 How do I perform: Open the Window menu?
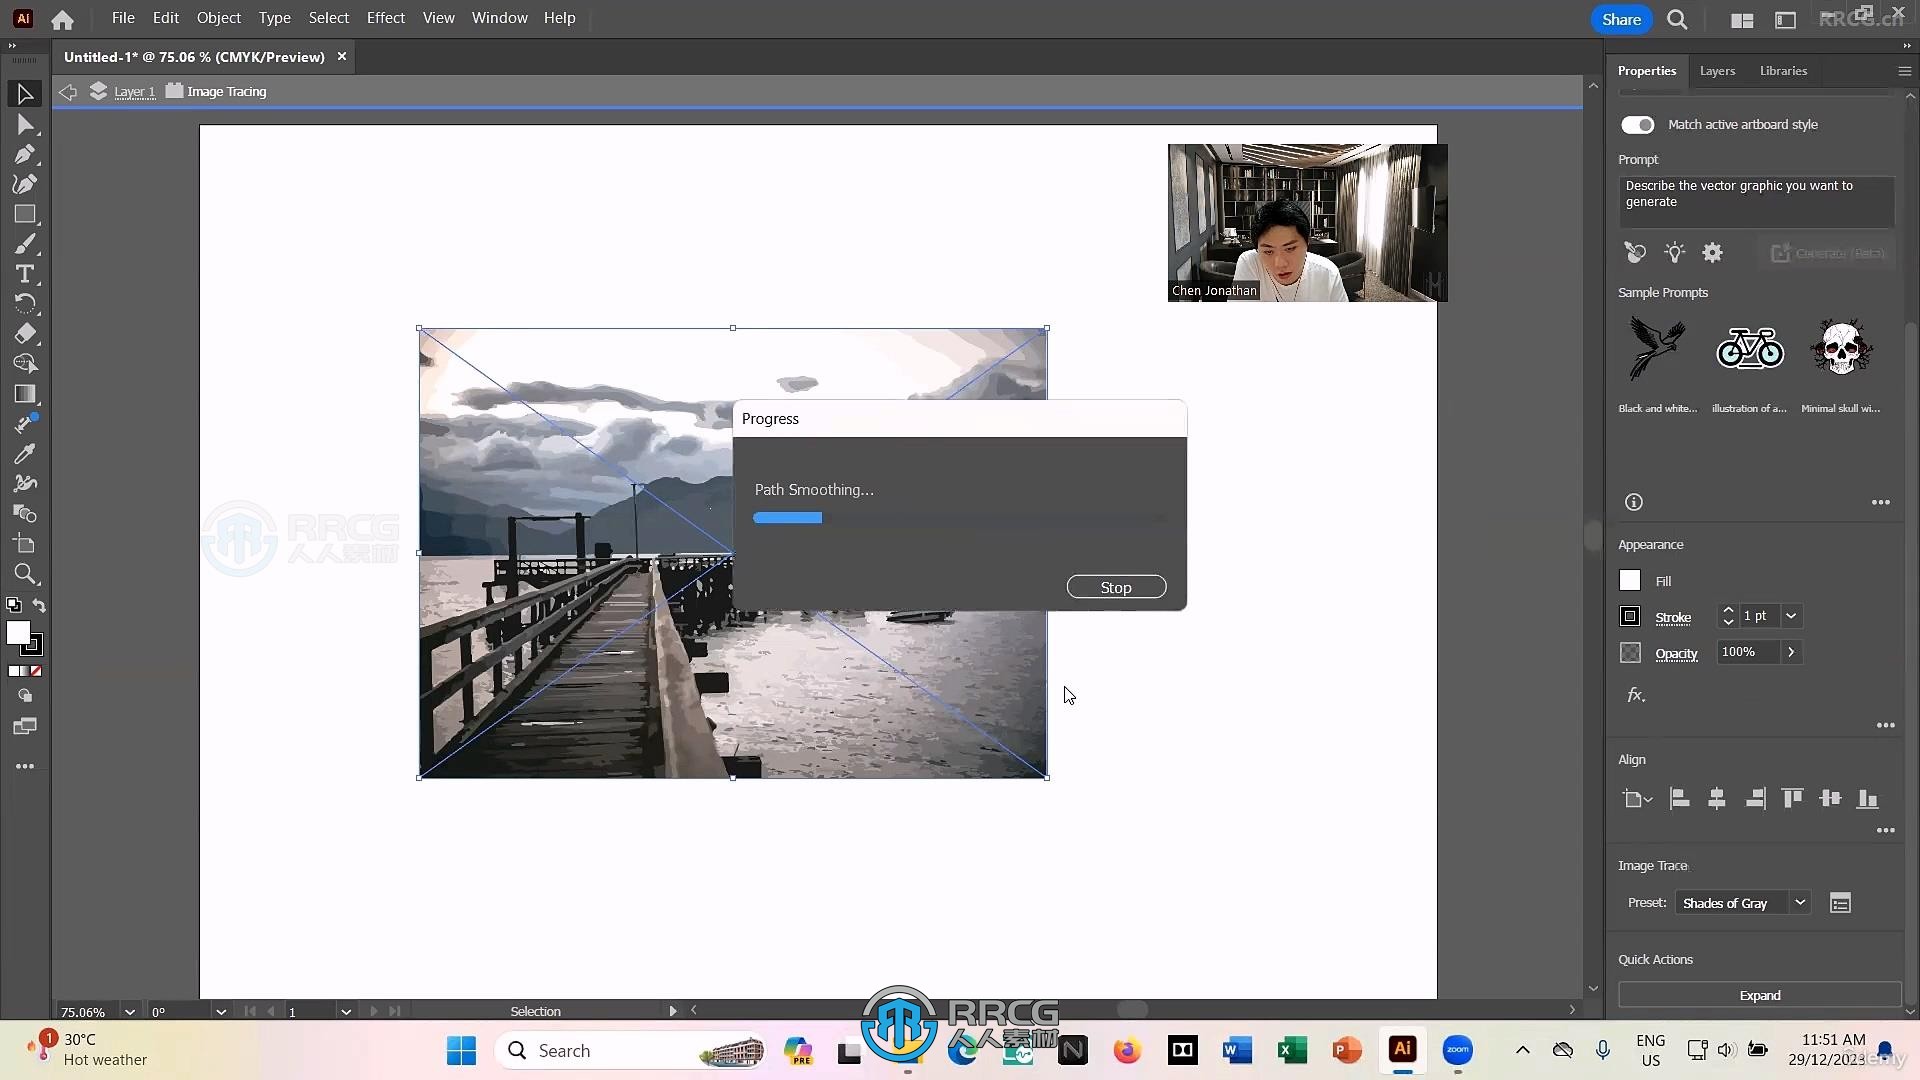[x=499, y=18]
